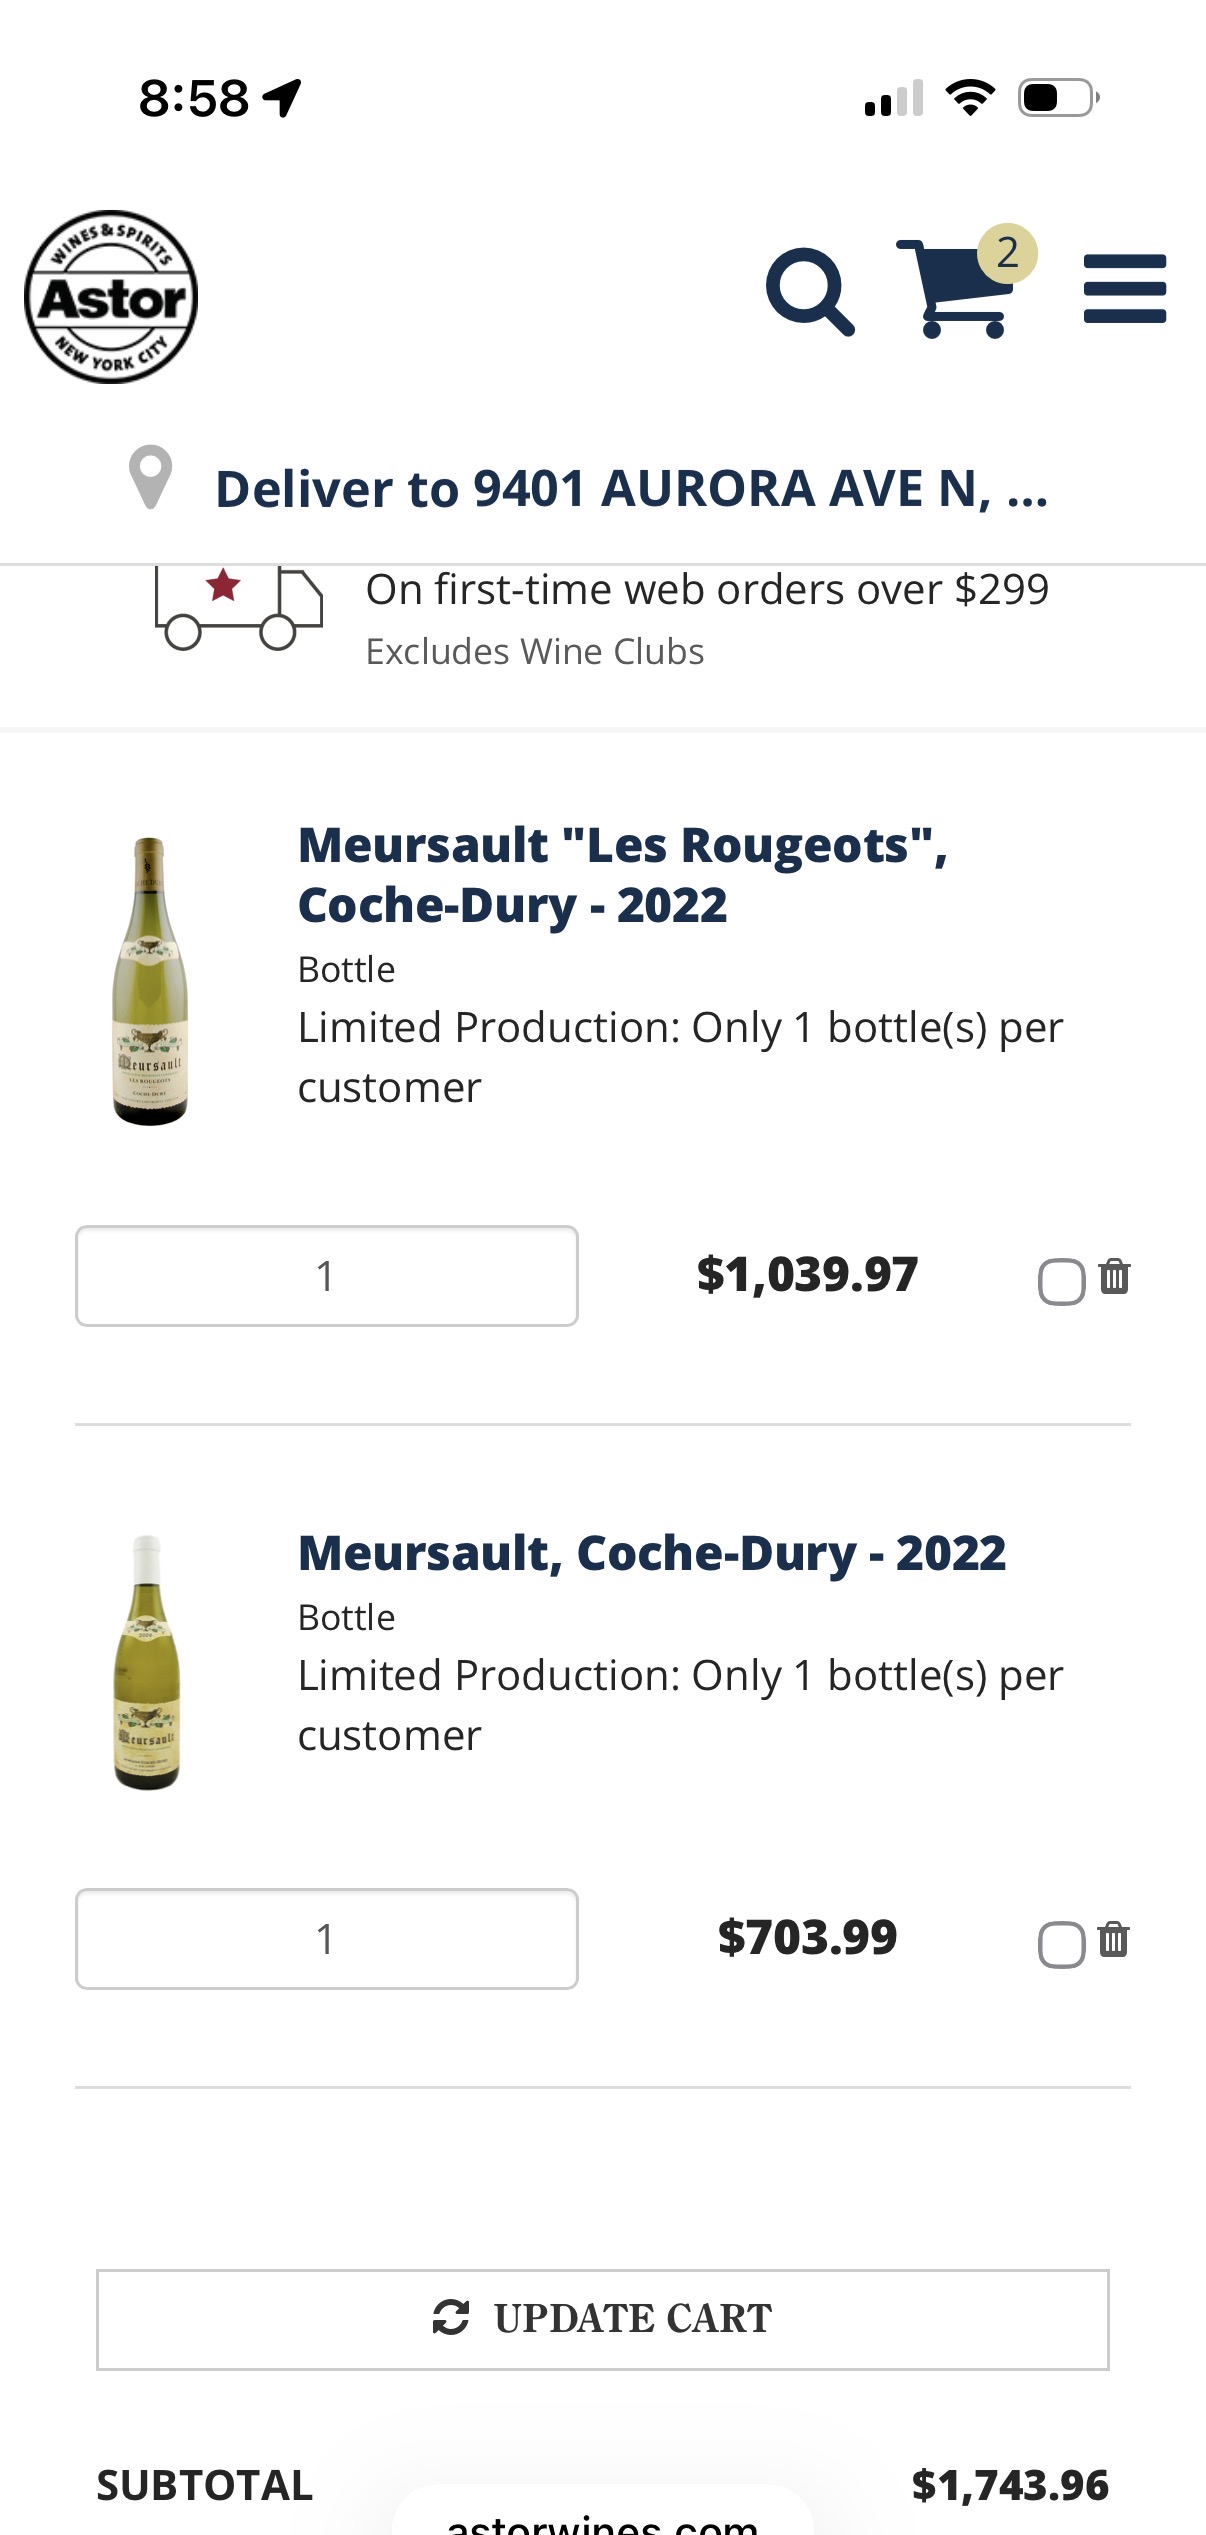This screenshot has height=2535, width=1206.
Task: Open Meursault "Les Rougeots" Coche-Dury product link
Action: 622,875
